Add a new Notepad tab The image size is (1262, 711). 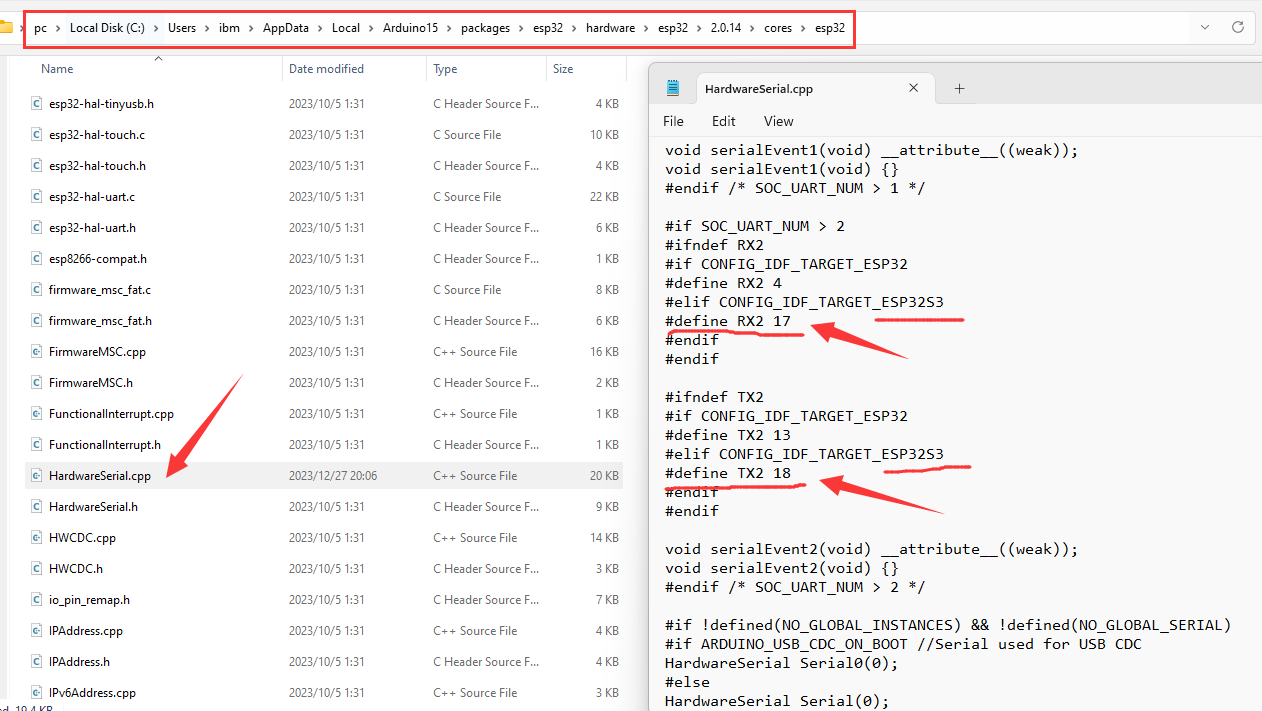tap(959, 88)
